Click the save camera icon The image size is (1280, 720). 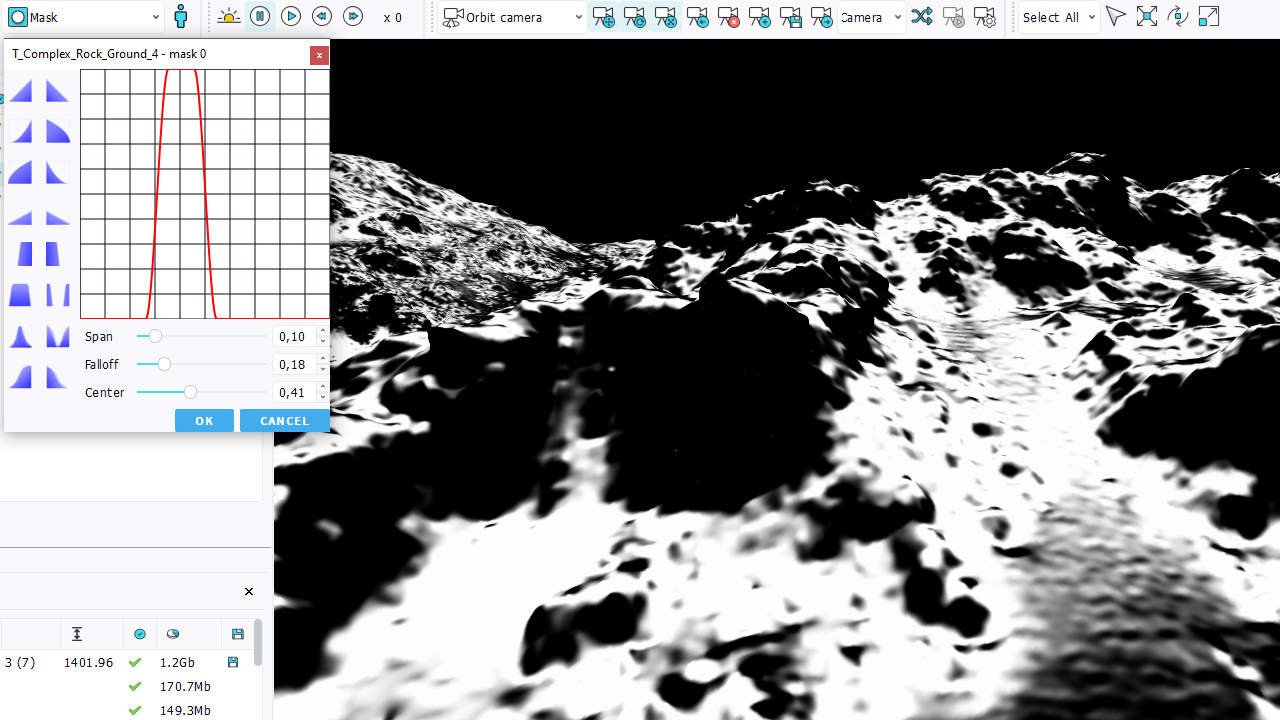[x=790, y=17]
